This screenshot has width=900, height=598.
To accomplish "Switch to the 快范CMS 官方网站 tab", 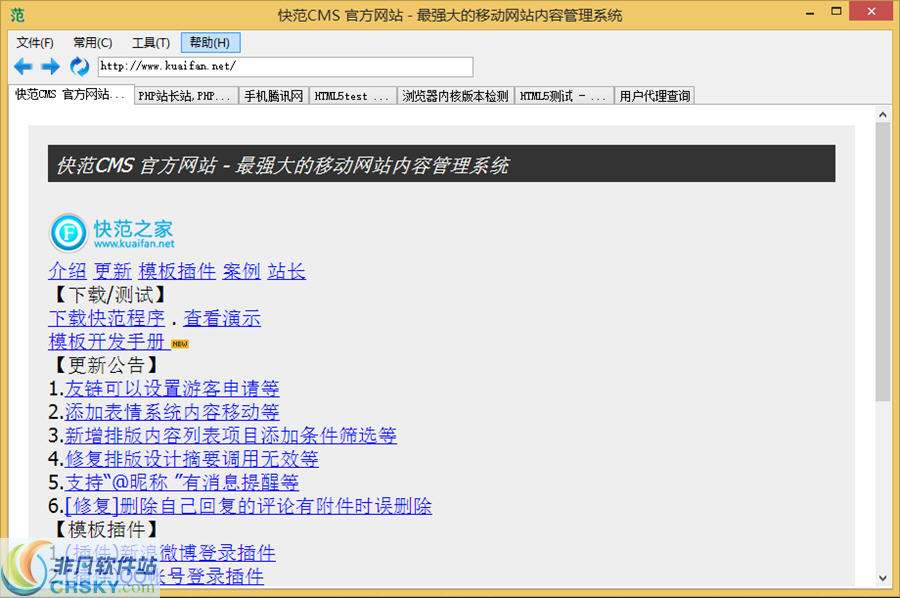I will (71, 95).
